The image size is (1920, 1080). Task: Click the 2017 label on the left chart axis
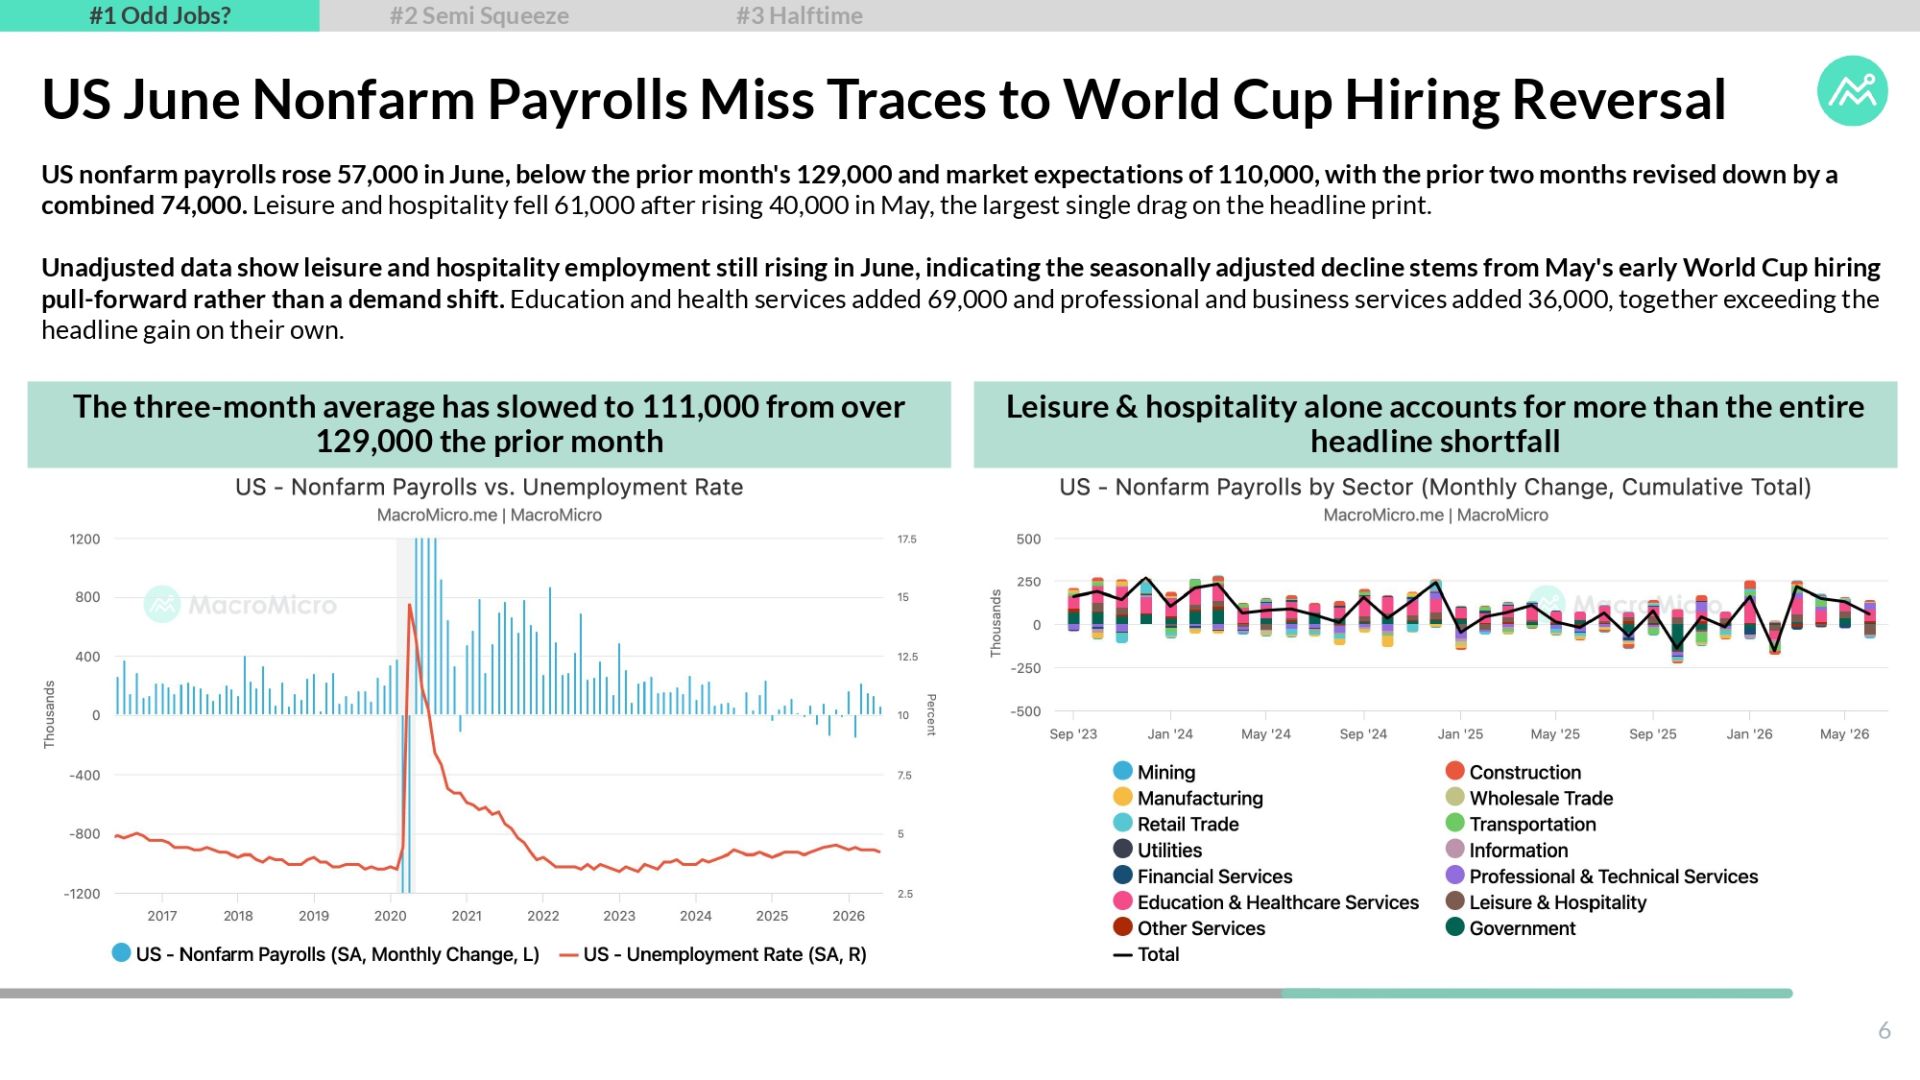click(162, 915)
